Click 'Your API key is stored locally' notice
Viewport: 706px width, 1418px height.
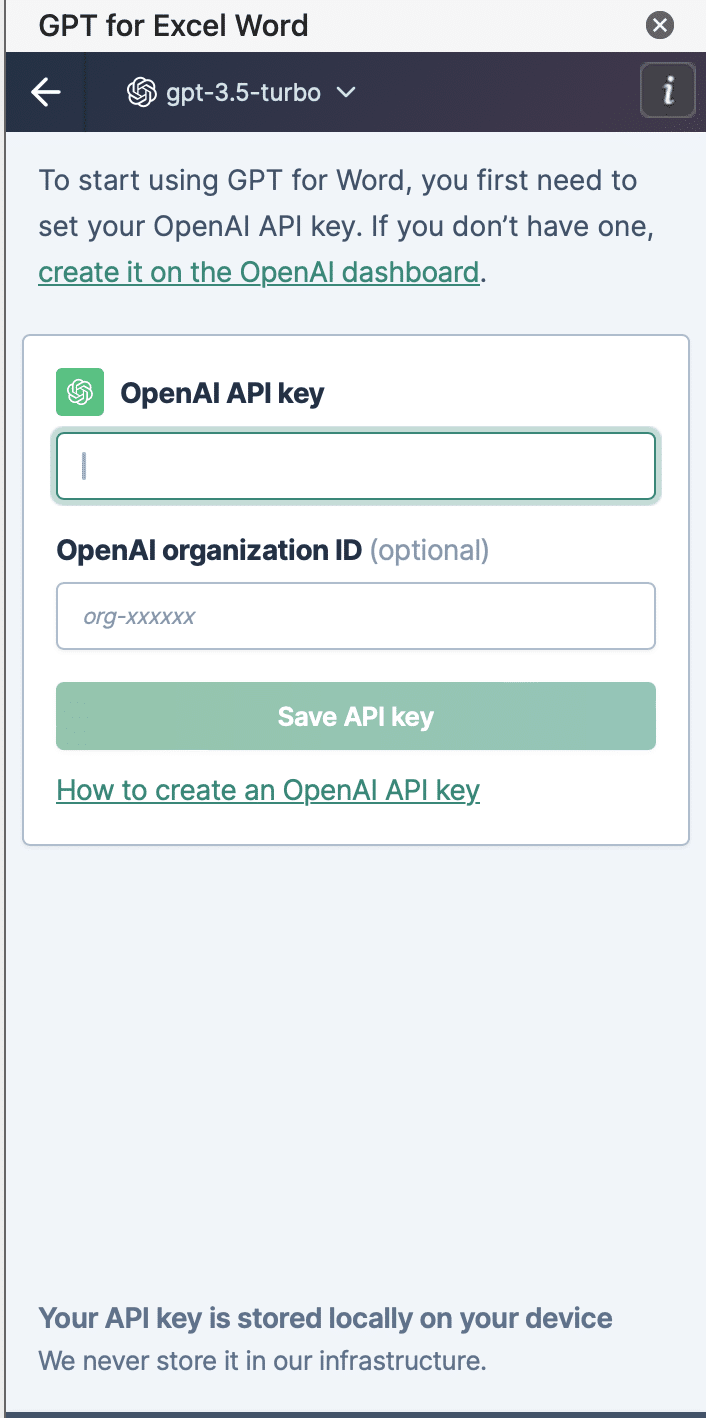(325, 1318)
